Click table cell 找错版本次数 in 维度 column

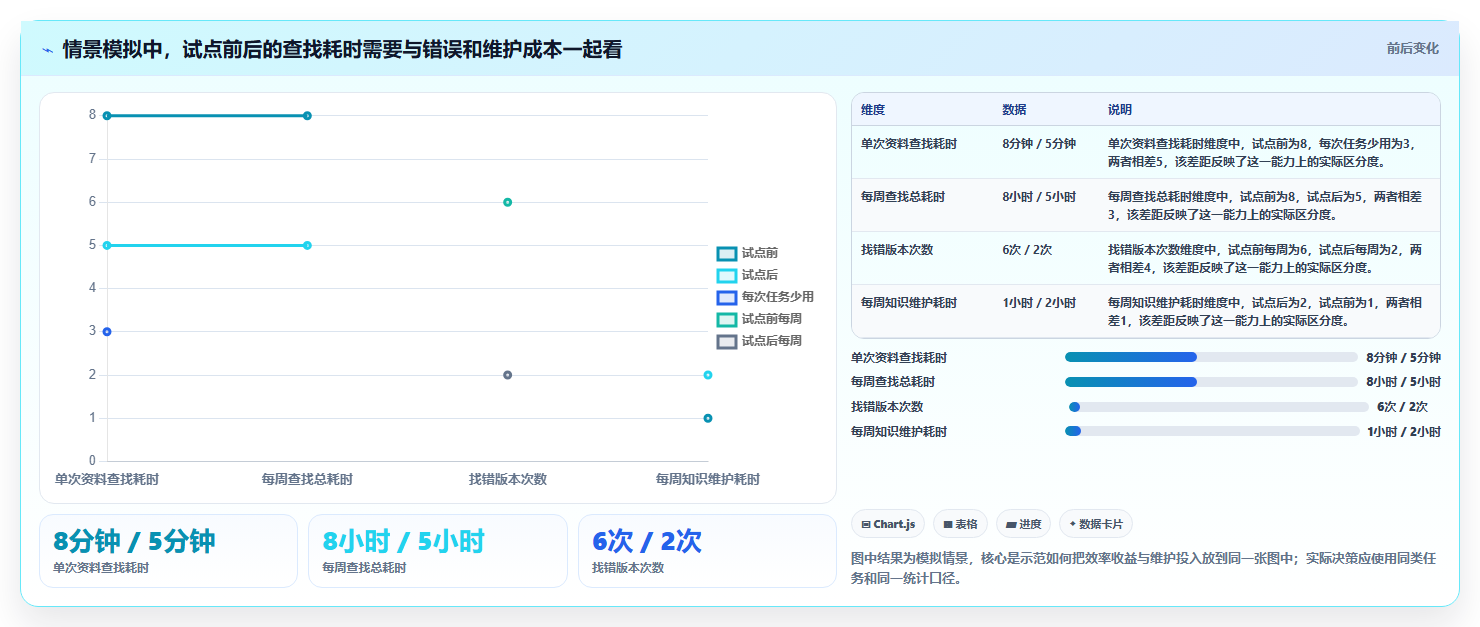pos(897,250)
